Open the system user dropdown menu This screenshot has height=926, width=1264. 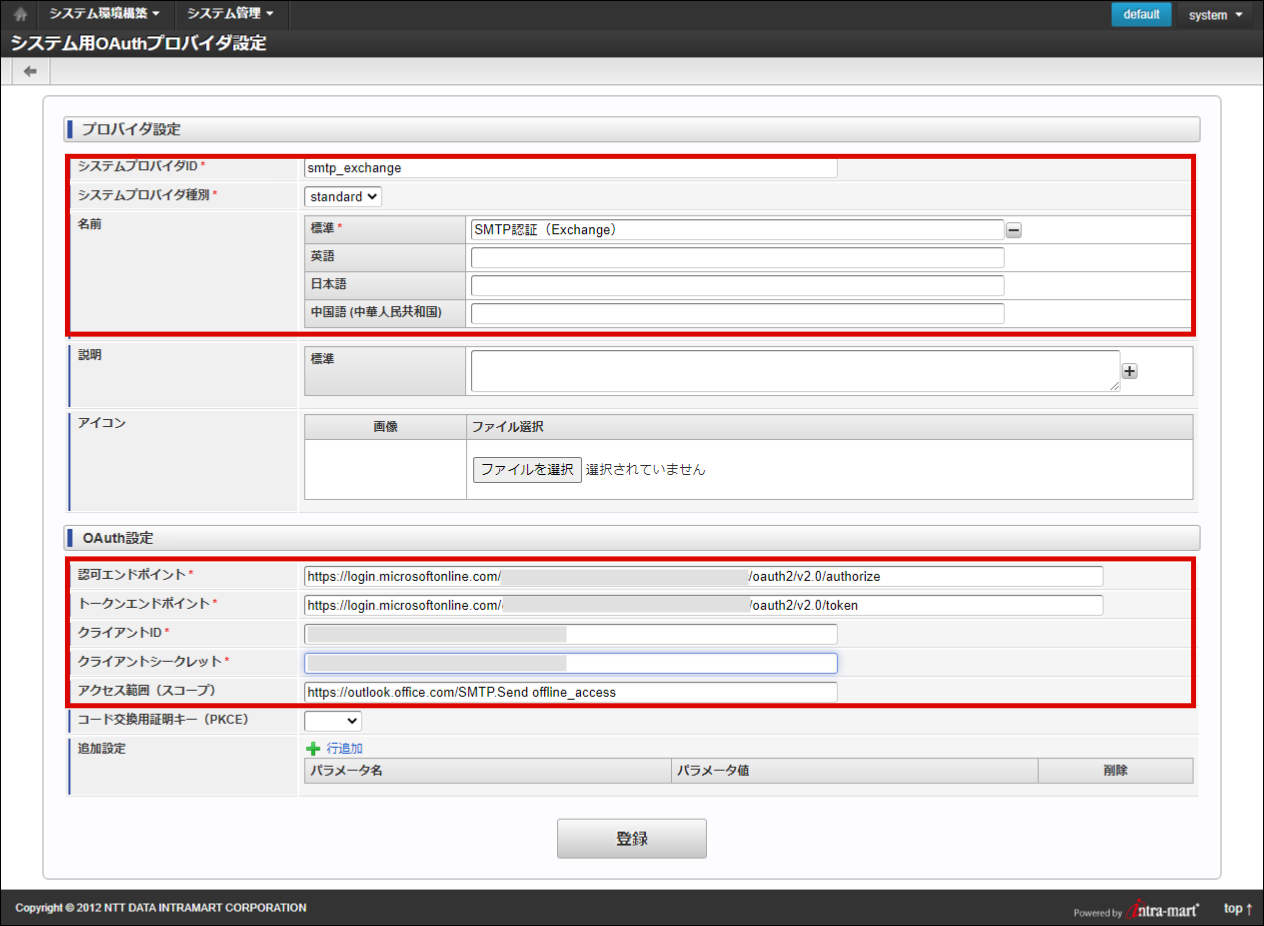(1215, 15)
